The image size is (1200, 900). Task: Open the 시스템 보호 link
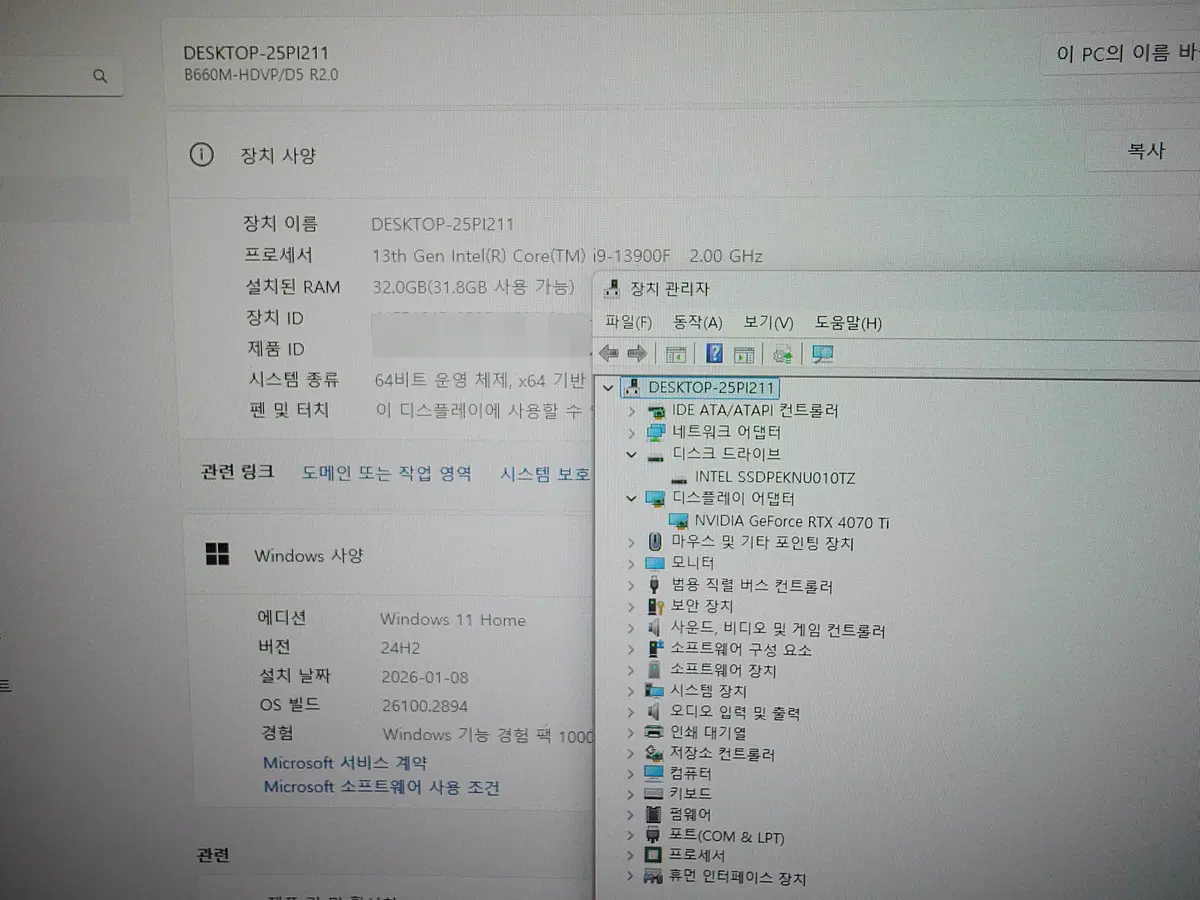click(x=545, y=473)
